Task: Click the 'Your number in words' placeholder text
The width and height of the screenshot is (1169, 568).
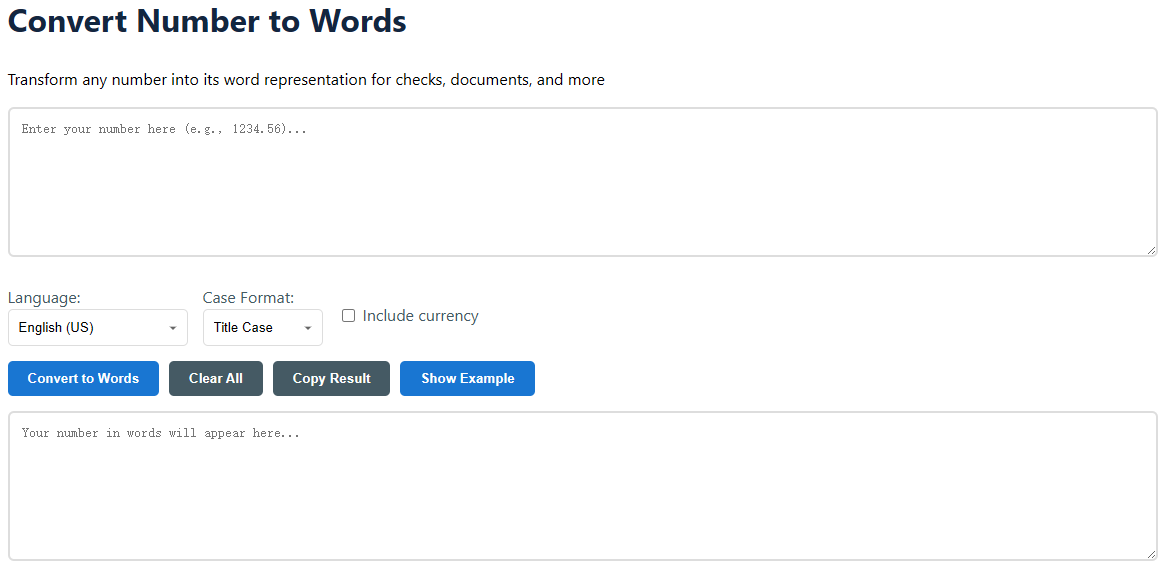Action: click(x=160, y=433)
